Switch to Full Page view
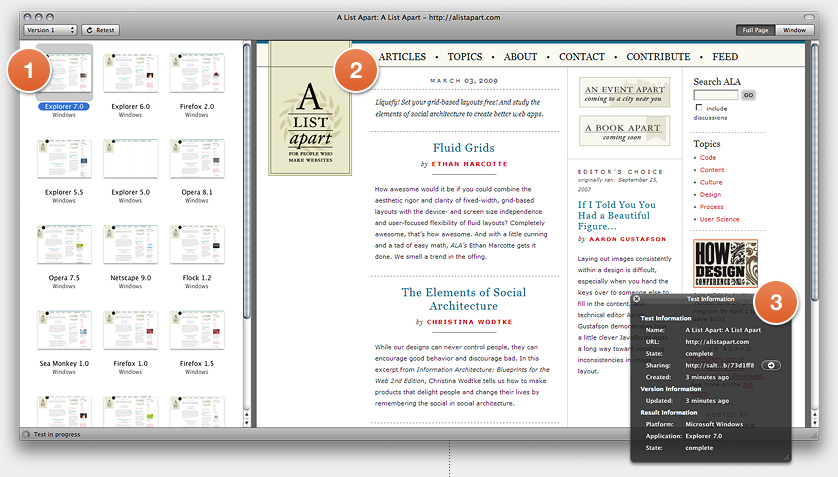Screen dimensions: 838x477 (755, 30)
